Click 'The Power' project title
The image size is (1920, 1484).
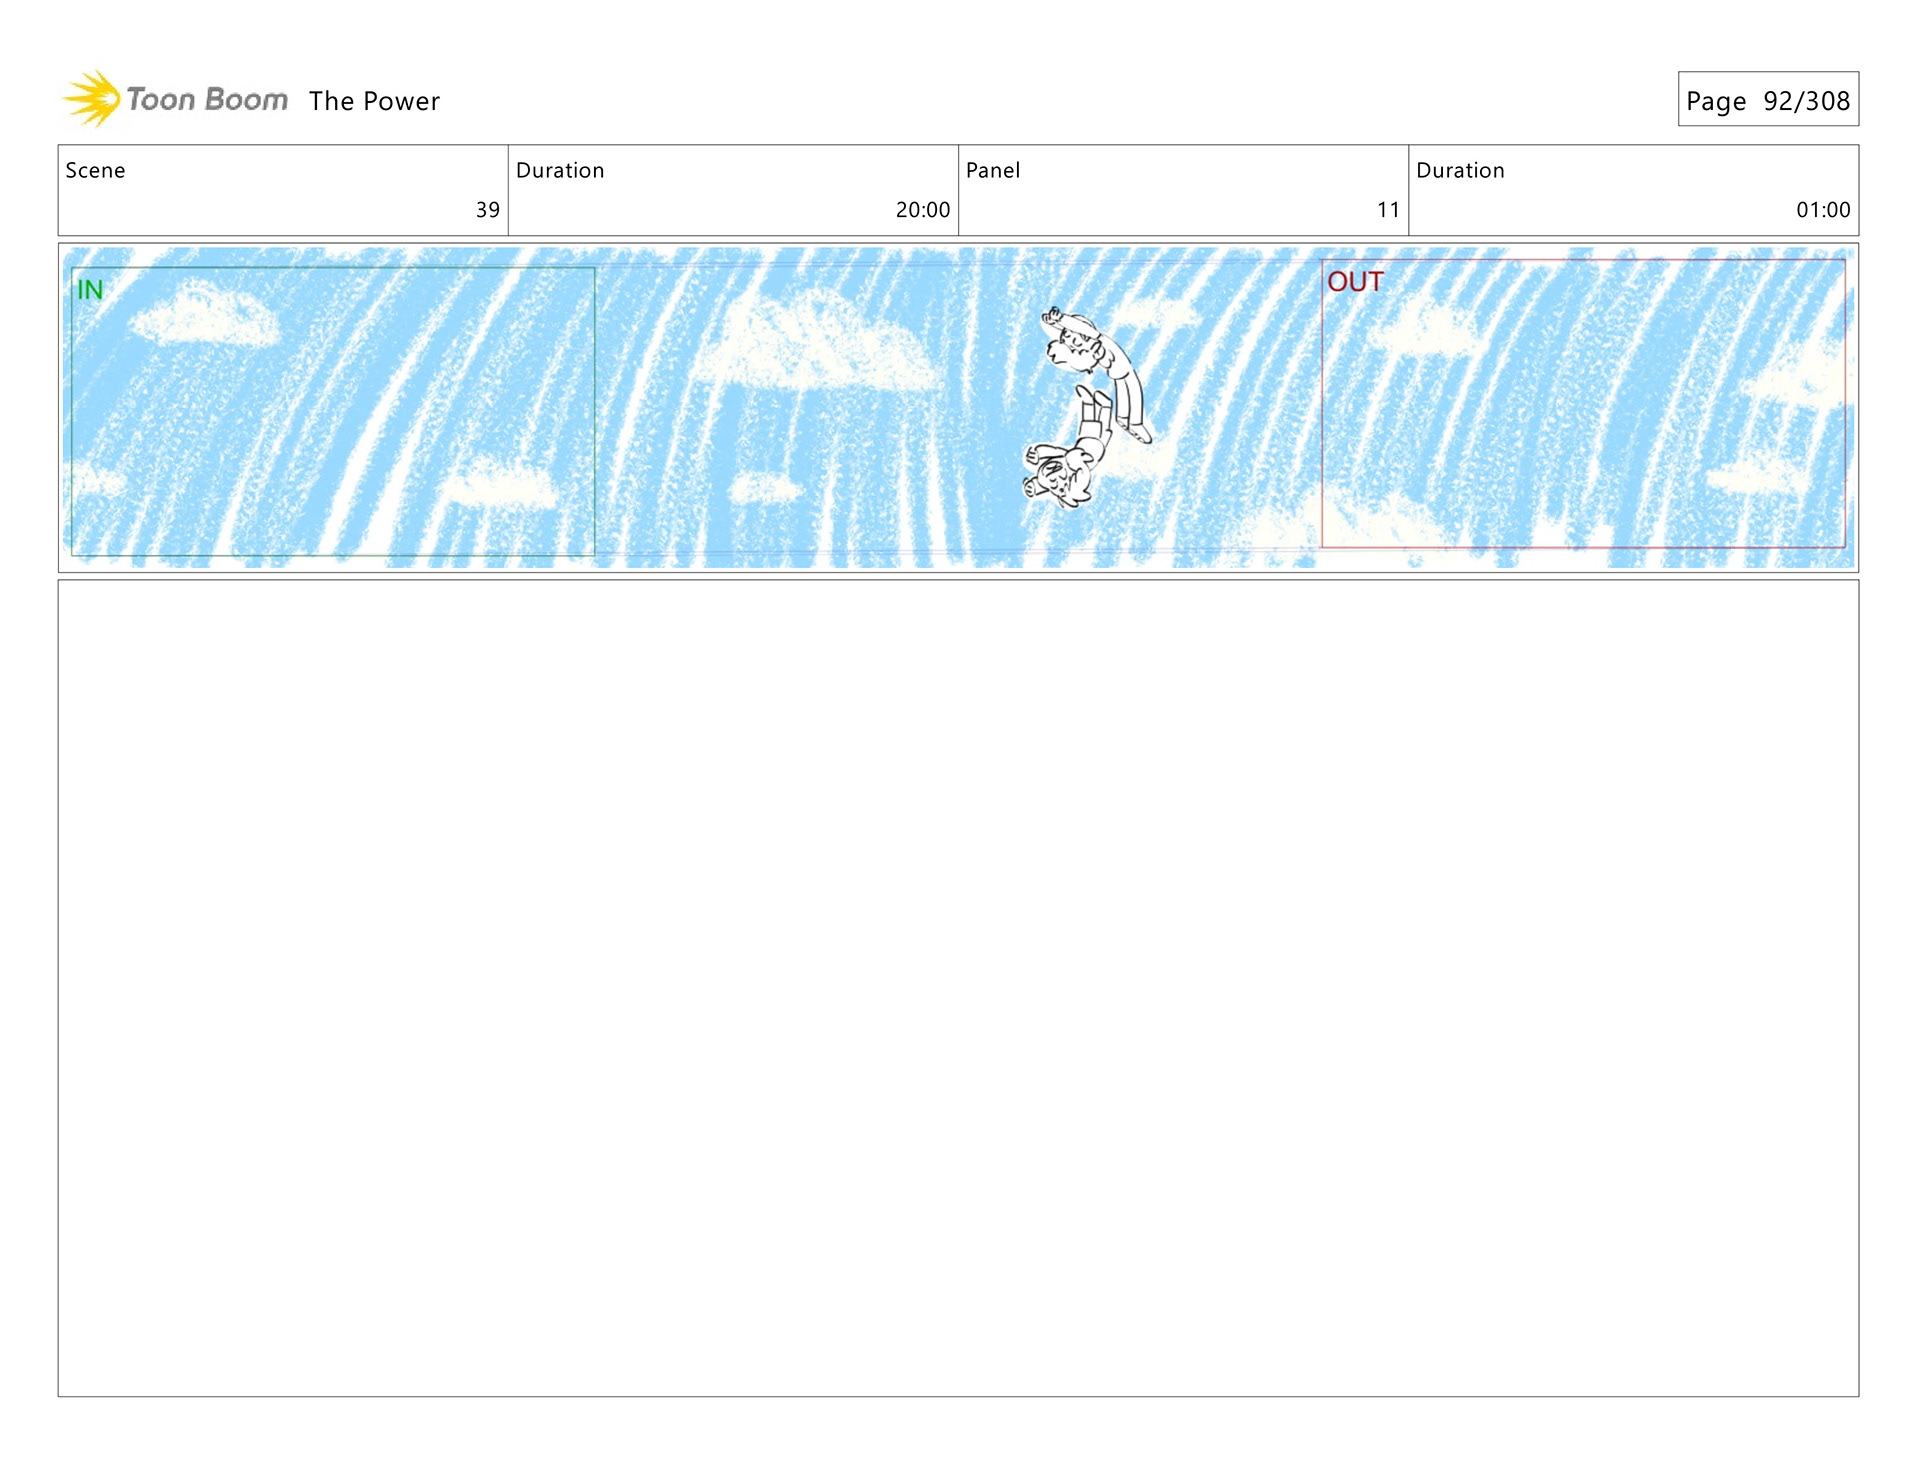pos(374,101)
